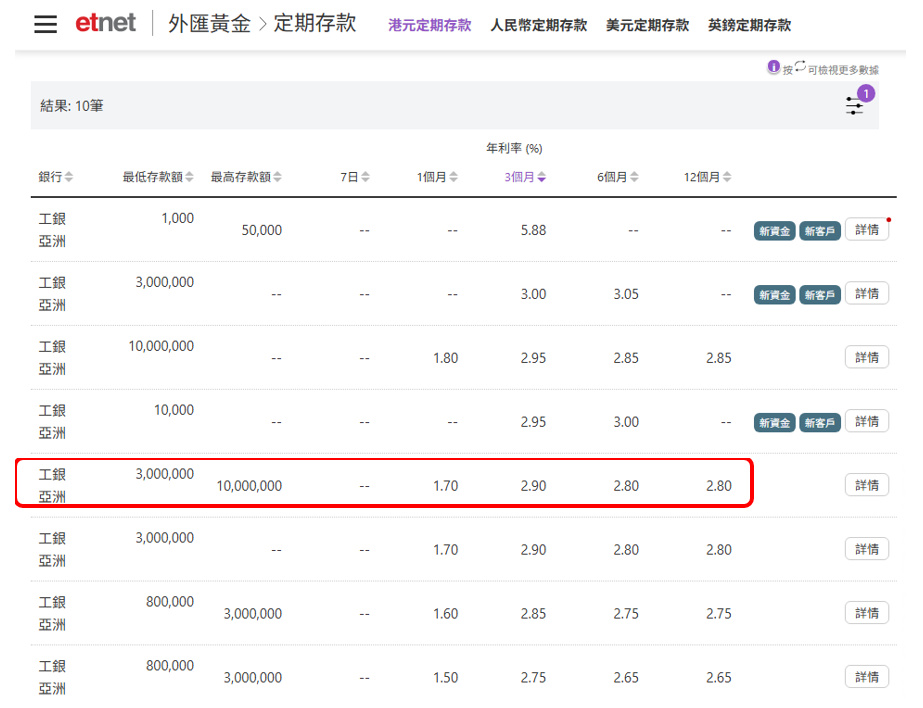
Task: Switch to 港元定期存款 tab
Action: (430, 25)
